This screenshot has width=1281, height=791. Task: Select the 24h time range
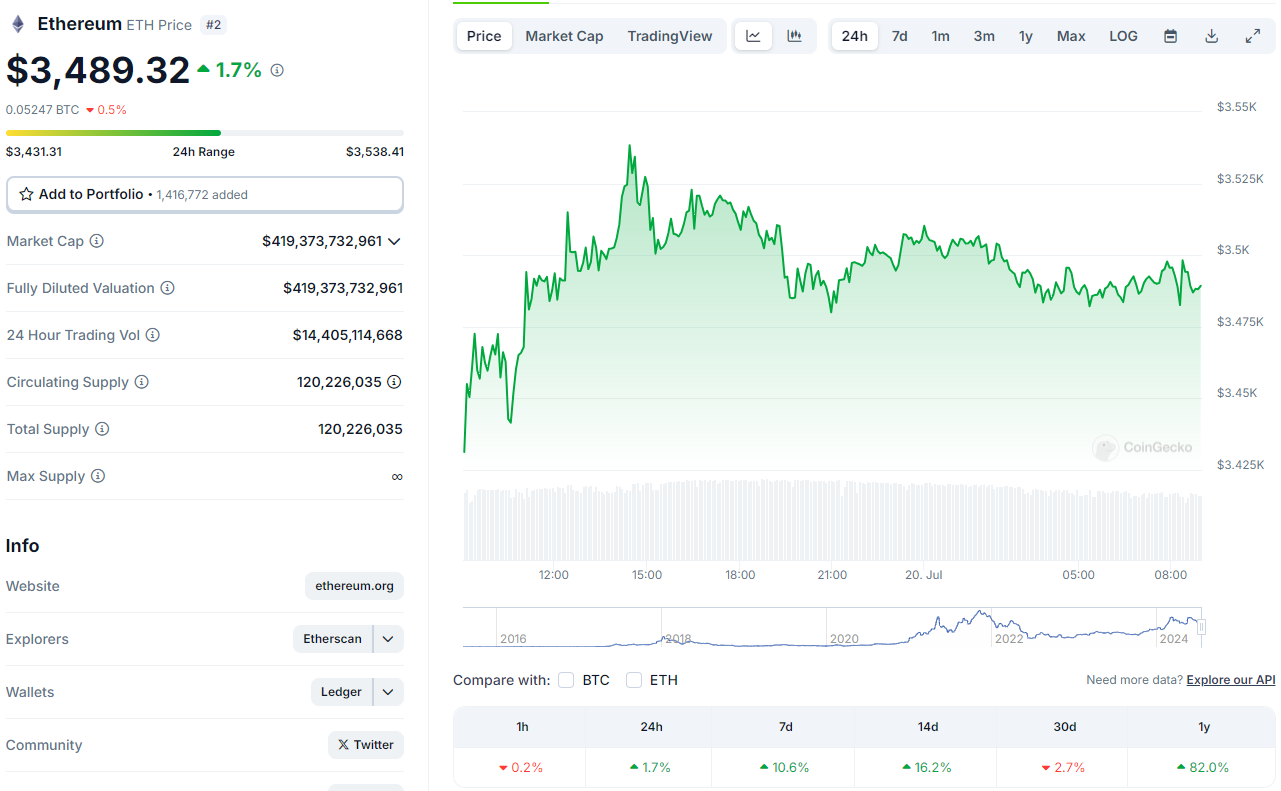point(855,36)
